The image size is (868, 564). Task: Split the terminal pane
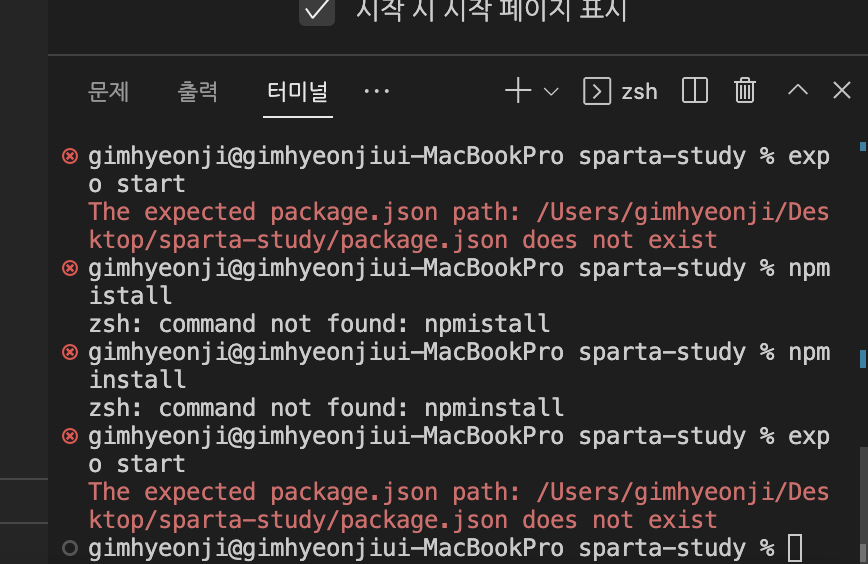point(695,90)
